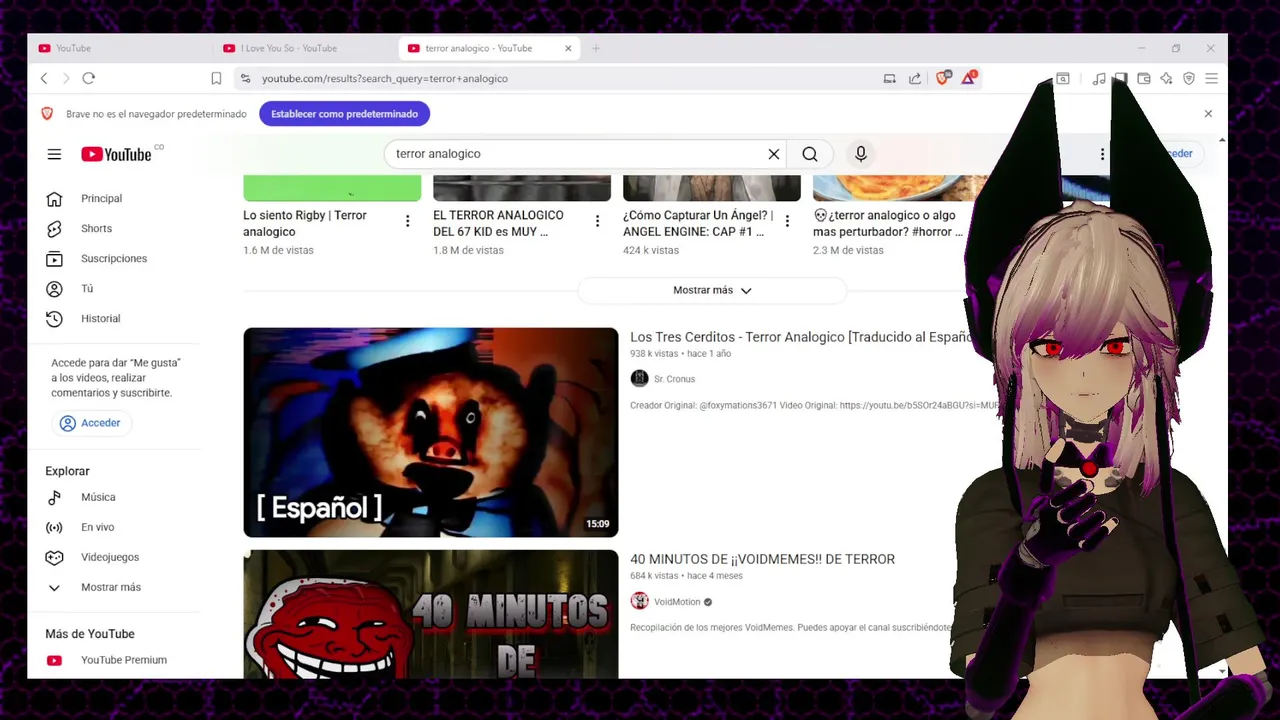This screenshot has height=720, width=1280.
Task: Open the Brave Shields lion icon
Action: pyautogui.click(x=943, y=78)
